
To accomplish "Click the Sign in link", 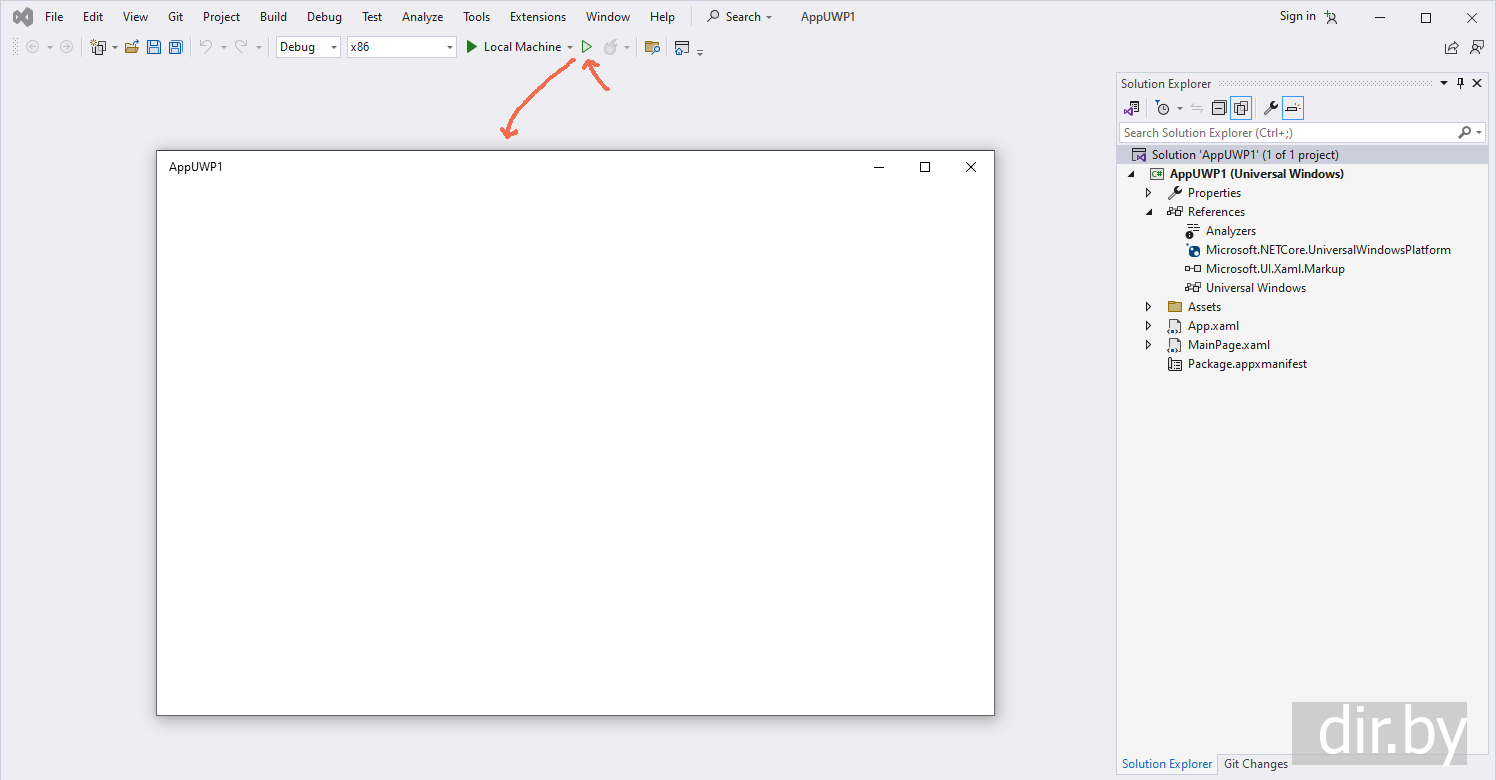I will click(1297, 16).
